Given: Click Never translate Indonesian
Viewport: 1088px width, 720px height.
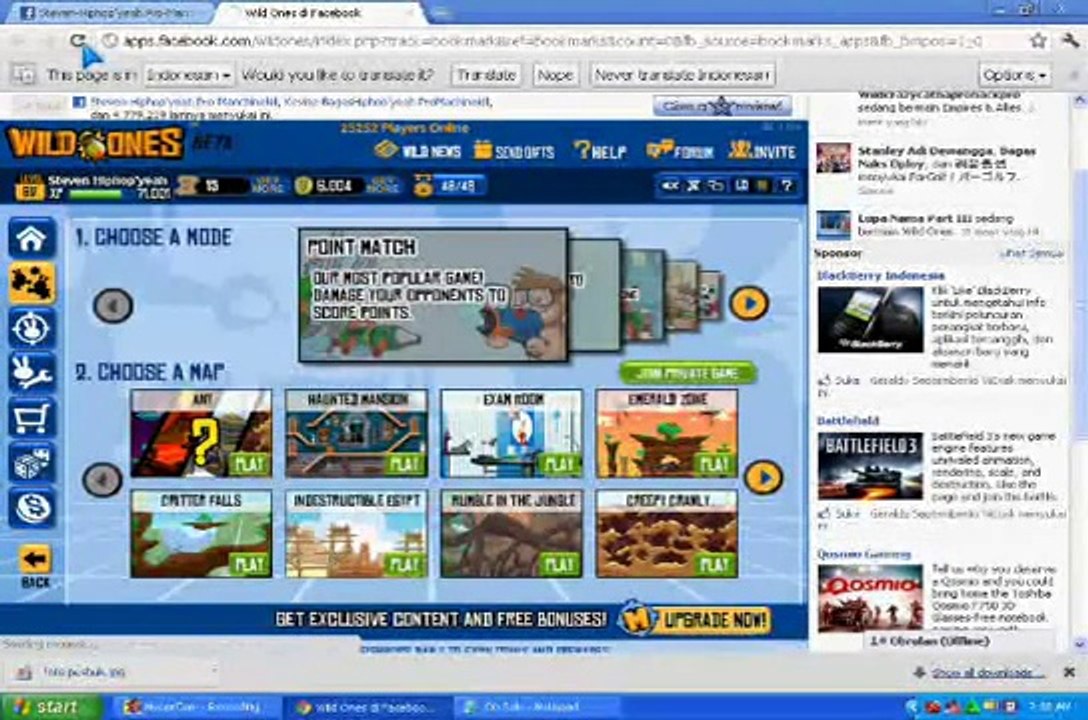Looking at the screenshot, I should 682,74.
